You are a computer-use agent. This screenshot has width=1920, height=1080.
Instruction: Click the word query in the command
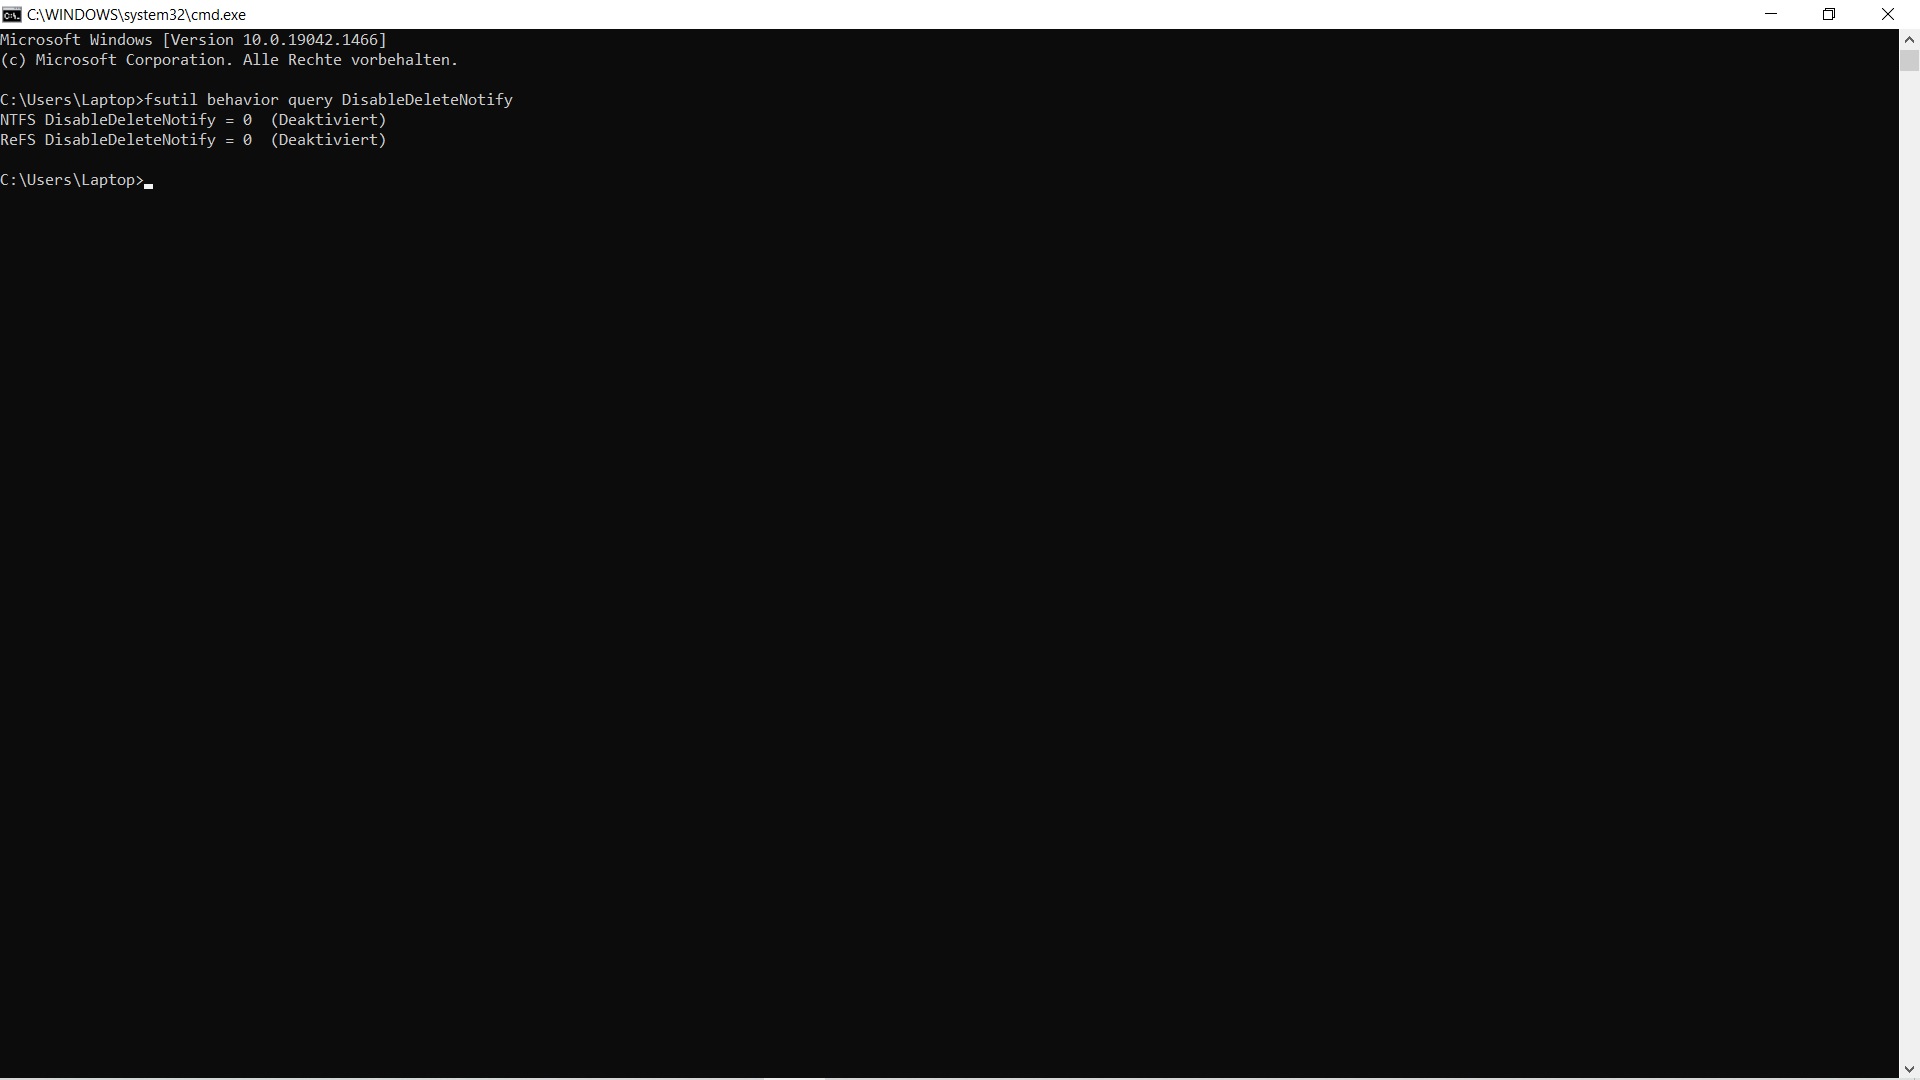point(310,100)
